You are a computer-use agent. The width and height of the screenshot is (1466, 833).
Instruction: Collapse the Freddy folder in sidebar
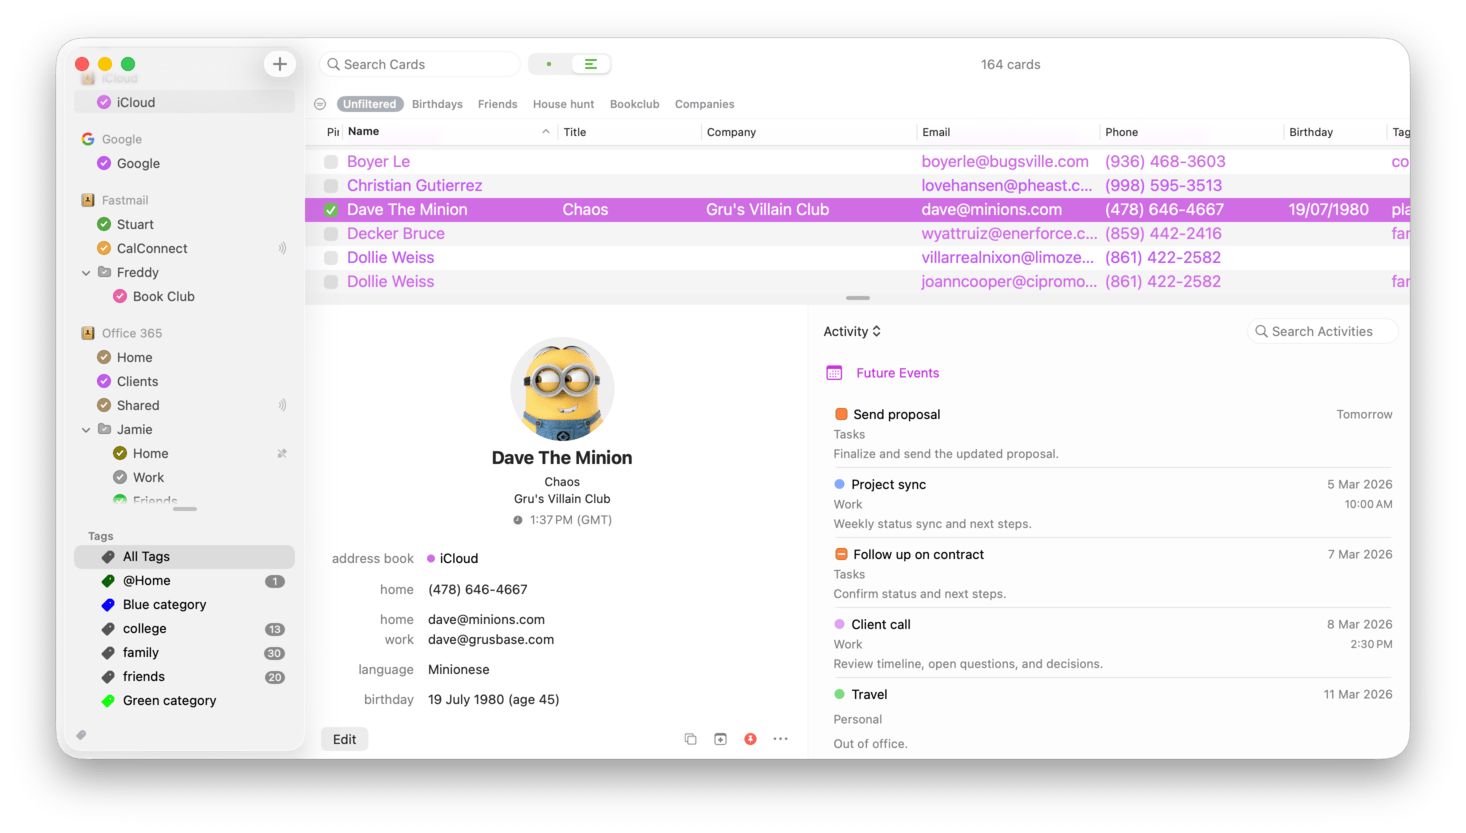86,272
